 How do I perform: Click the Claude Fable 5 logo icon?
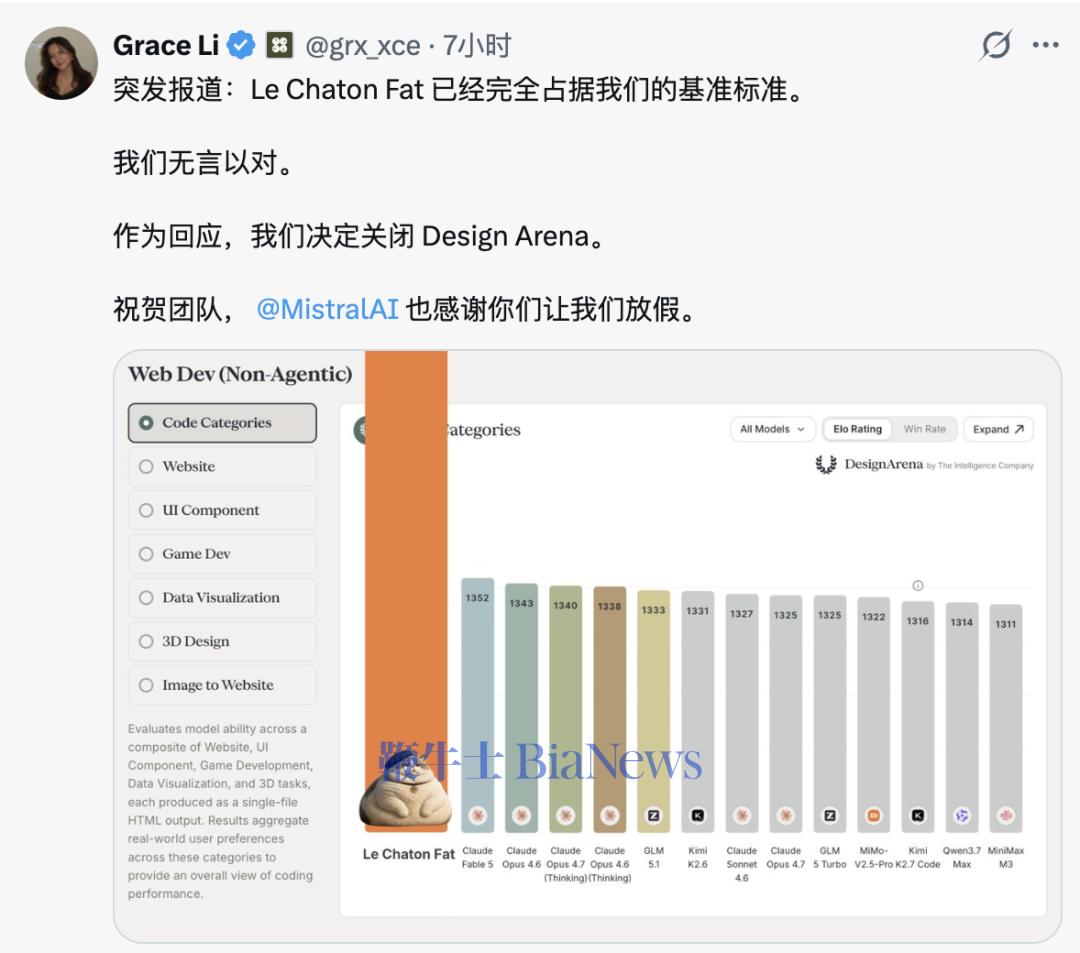pyautogui.click(x=477, y=816)
